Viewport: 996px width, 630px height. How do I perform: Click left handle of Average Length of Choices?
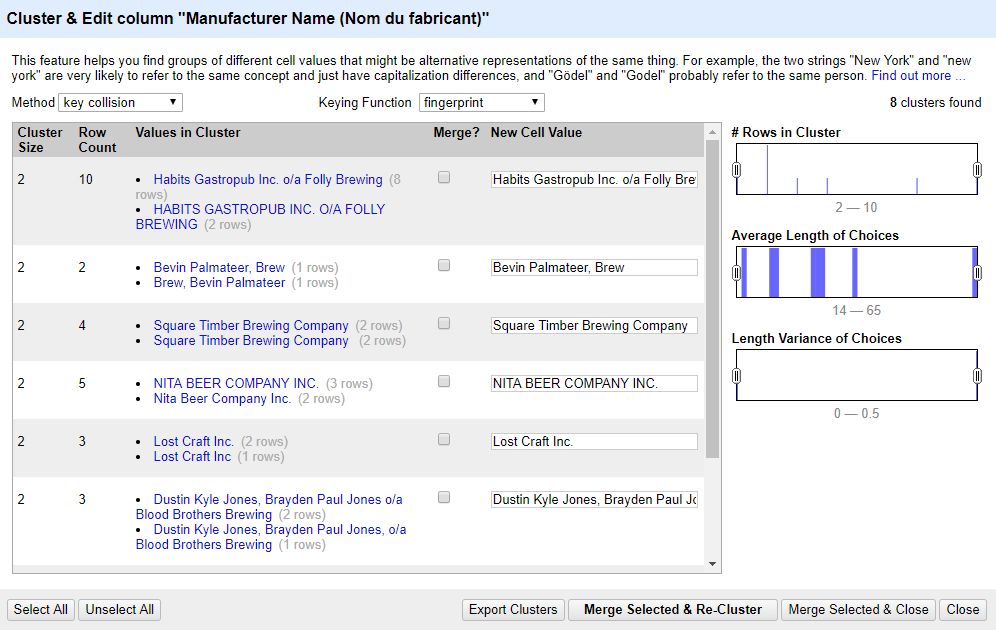pos(736,272)
